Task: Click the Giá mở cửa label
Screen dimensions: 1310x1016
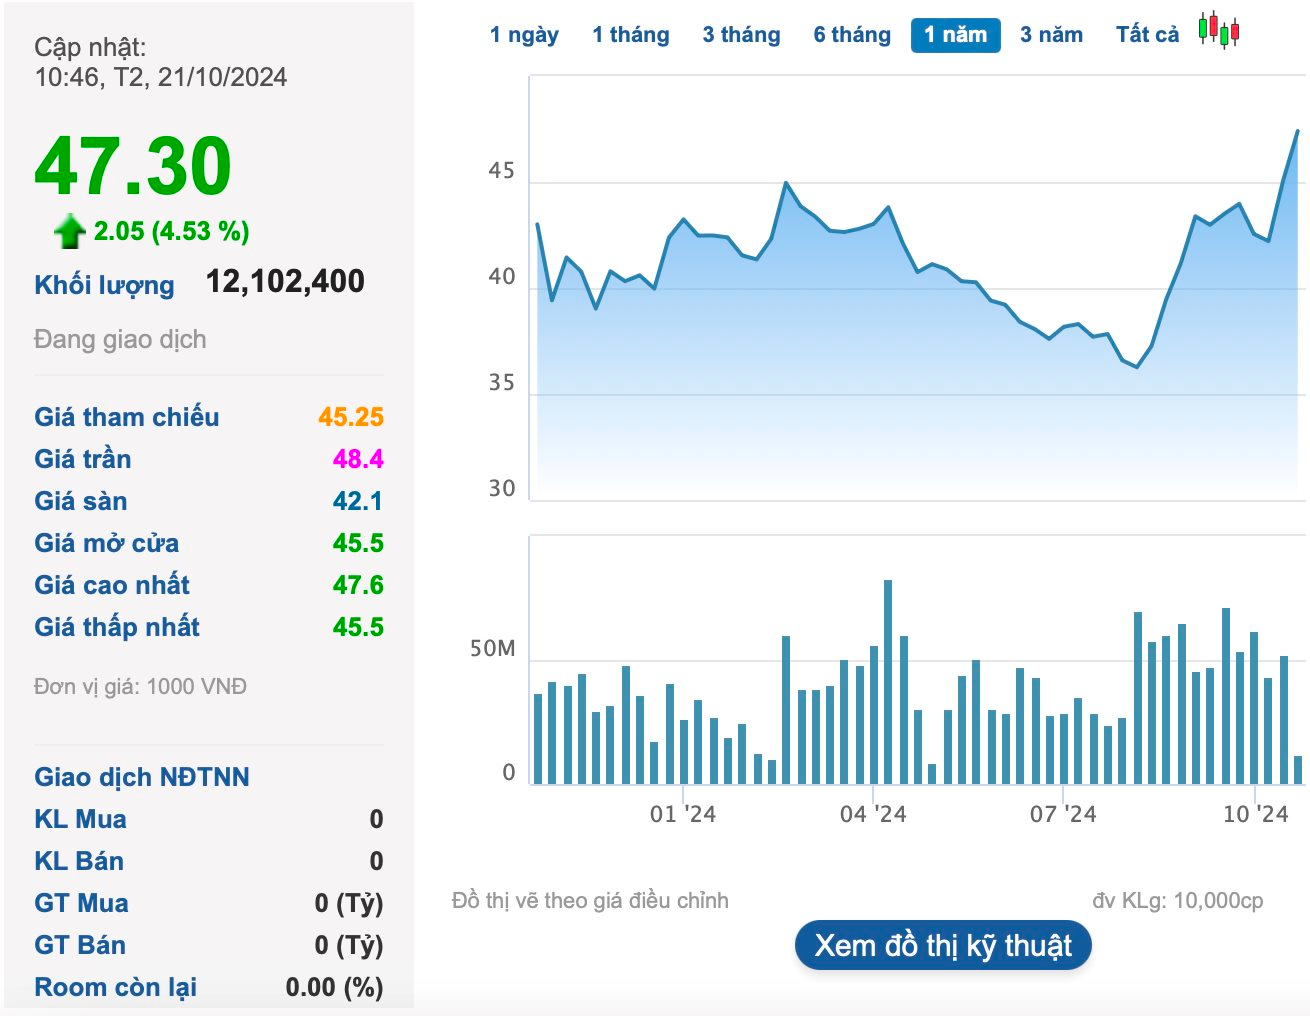Action: (x=107, y=543)
